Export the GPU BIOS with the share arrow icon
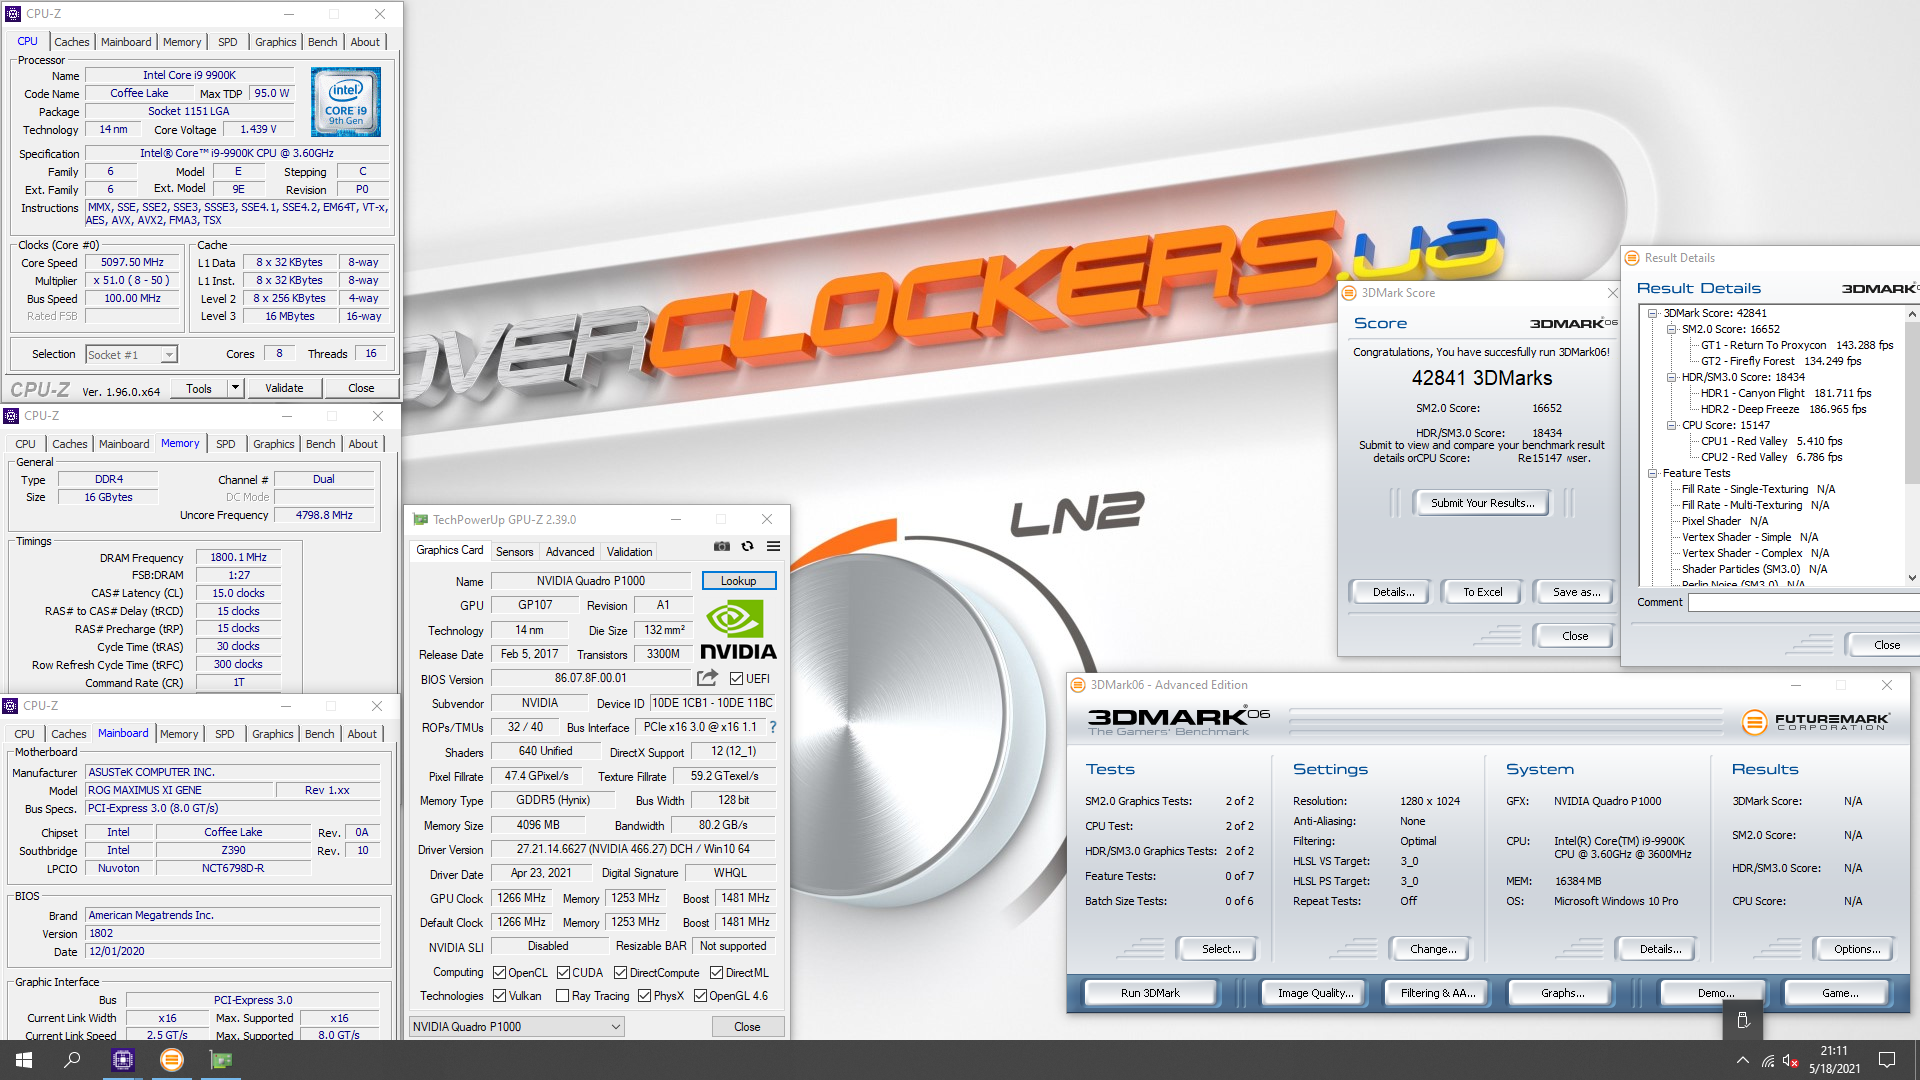The height and width of the screenshot is (1080, 1920). (707, 678)
